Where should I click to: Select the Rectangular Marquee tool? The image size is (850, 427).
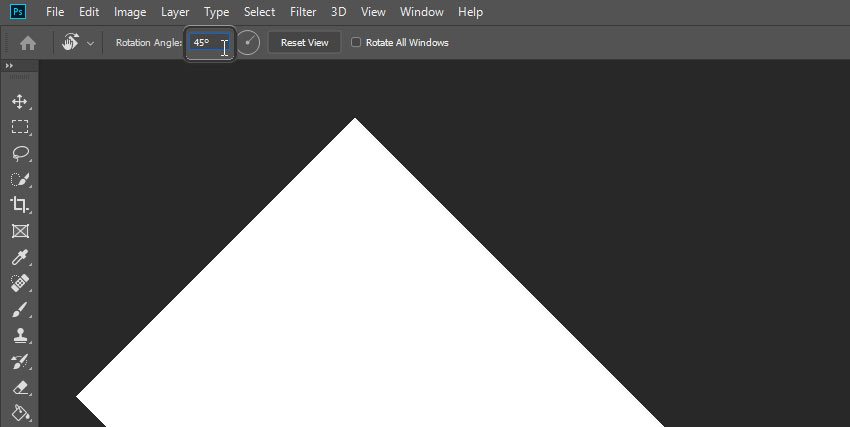coord(20,127)
